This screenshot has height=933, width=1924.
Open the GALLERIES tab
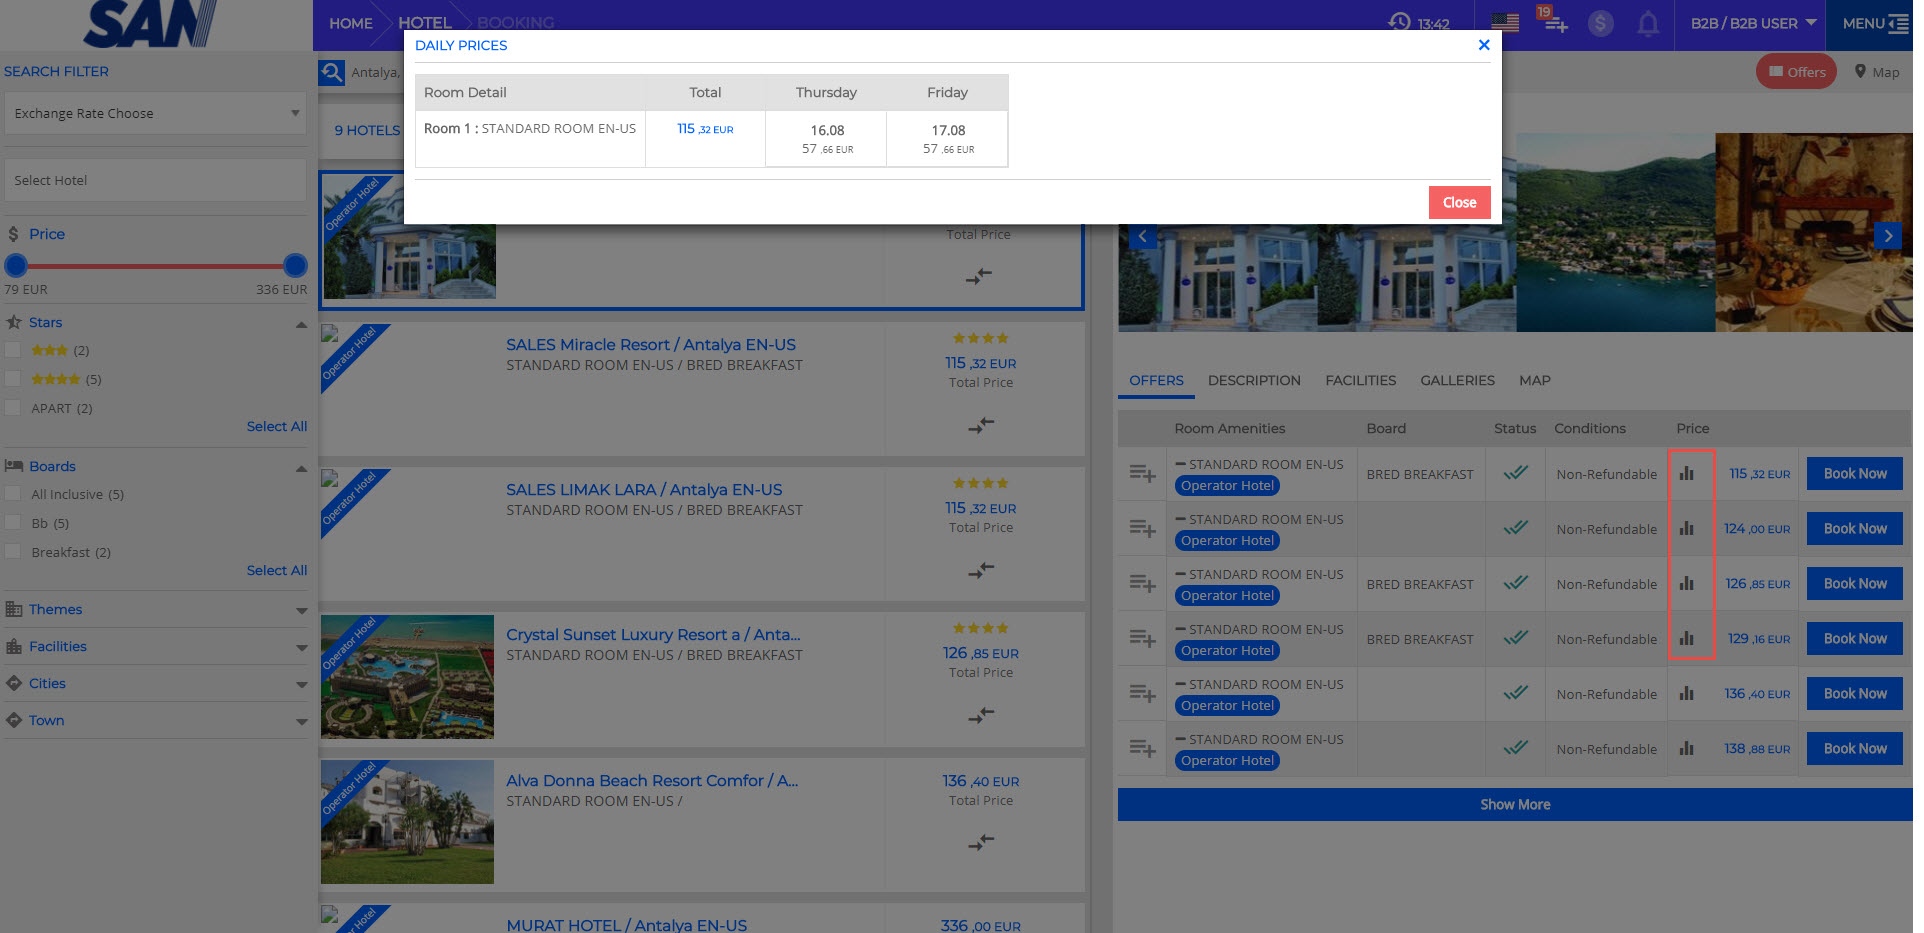coord(1457,381)
